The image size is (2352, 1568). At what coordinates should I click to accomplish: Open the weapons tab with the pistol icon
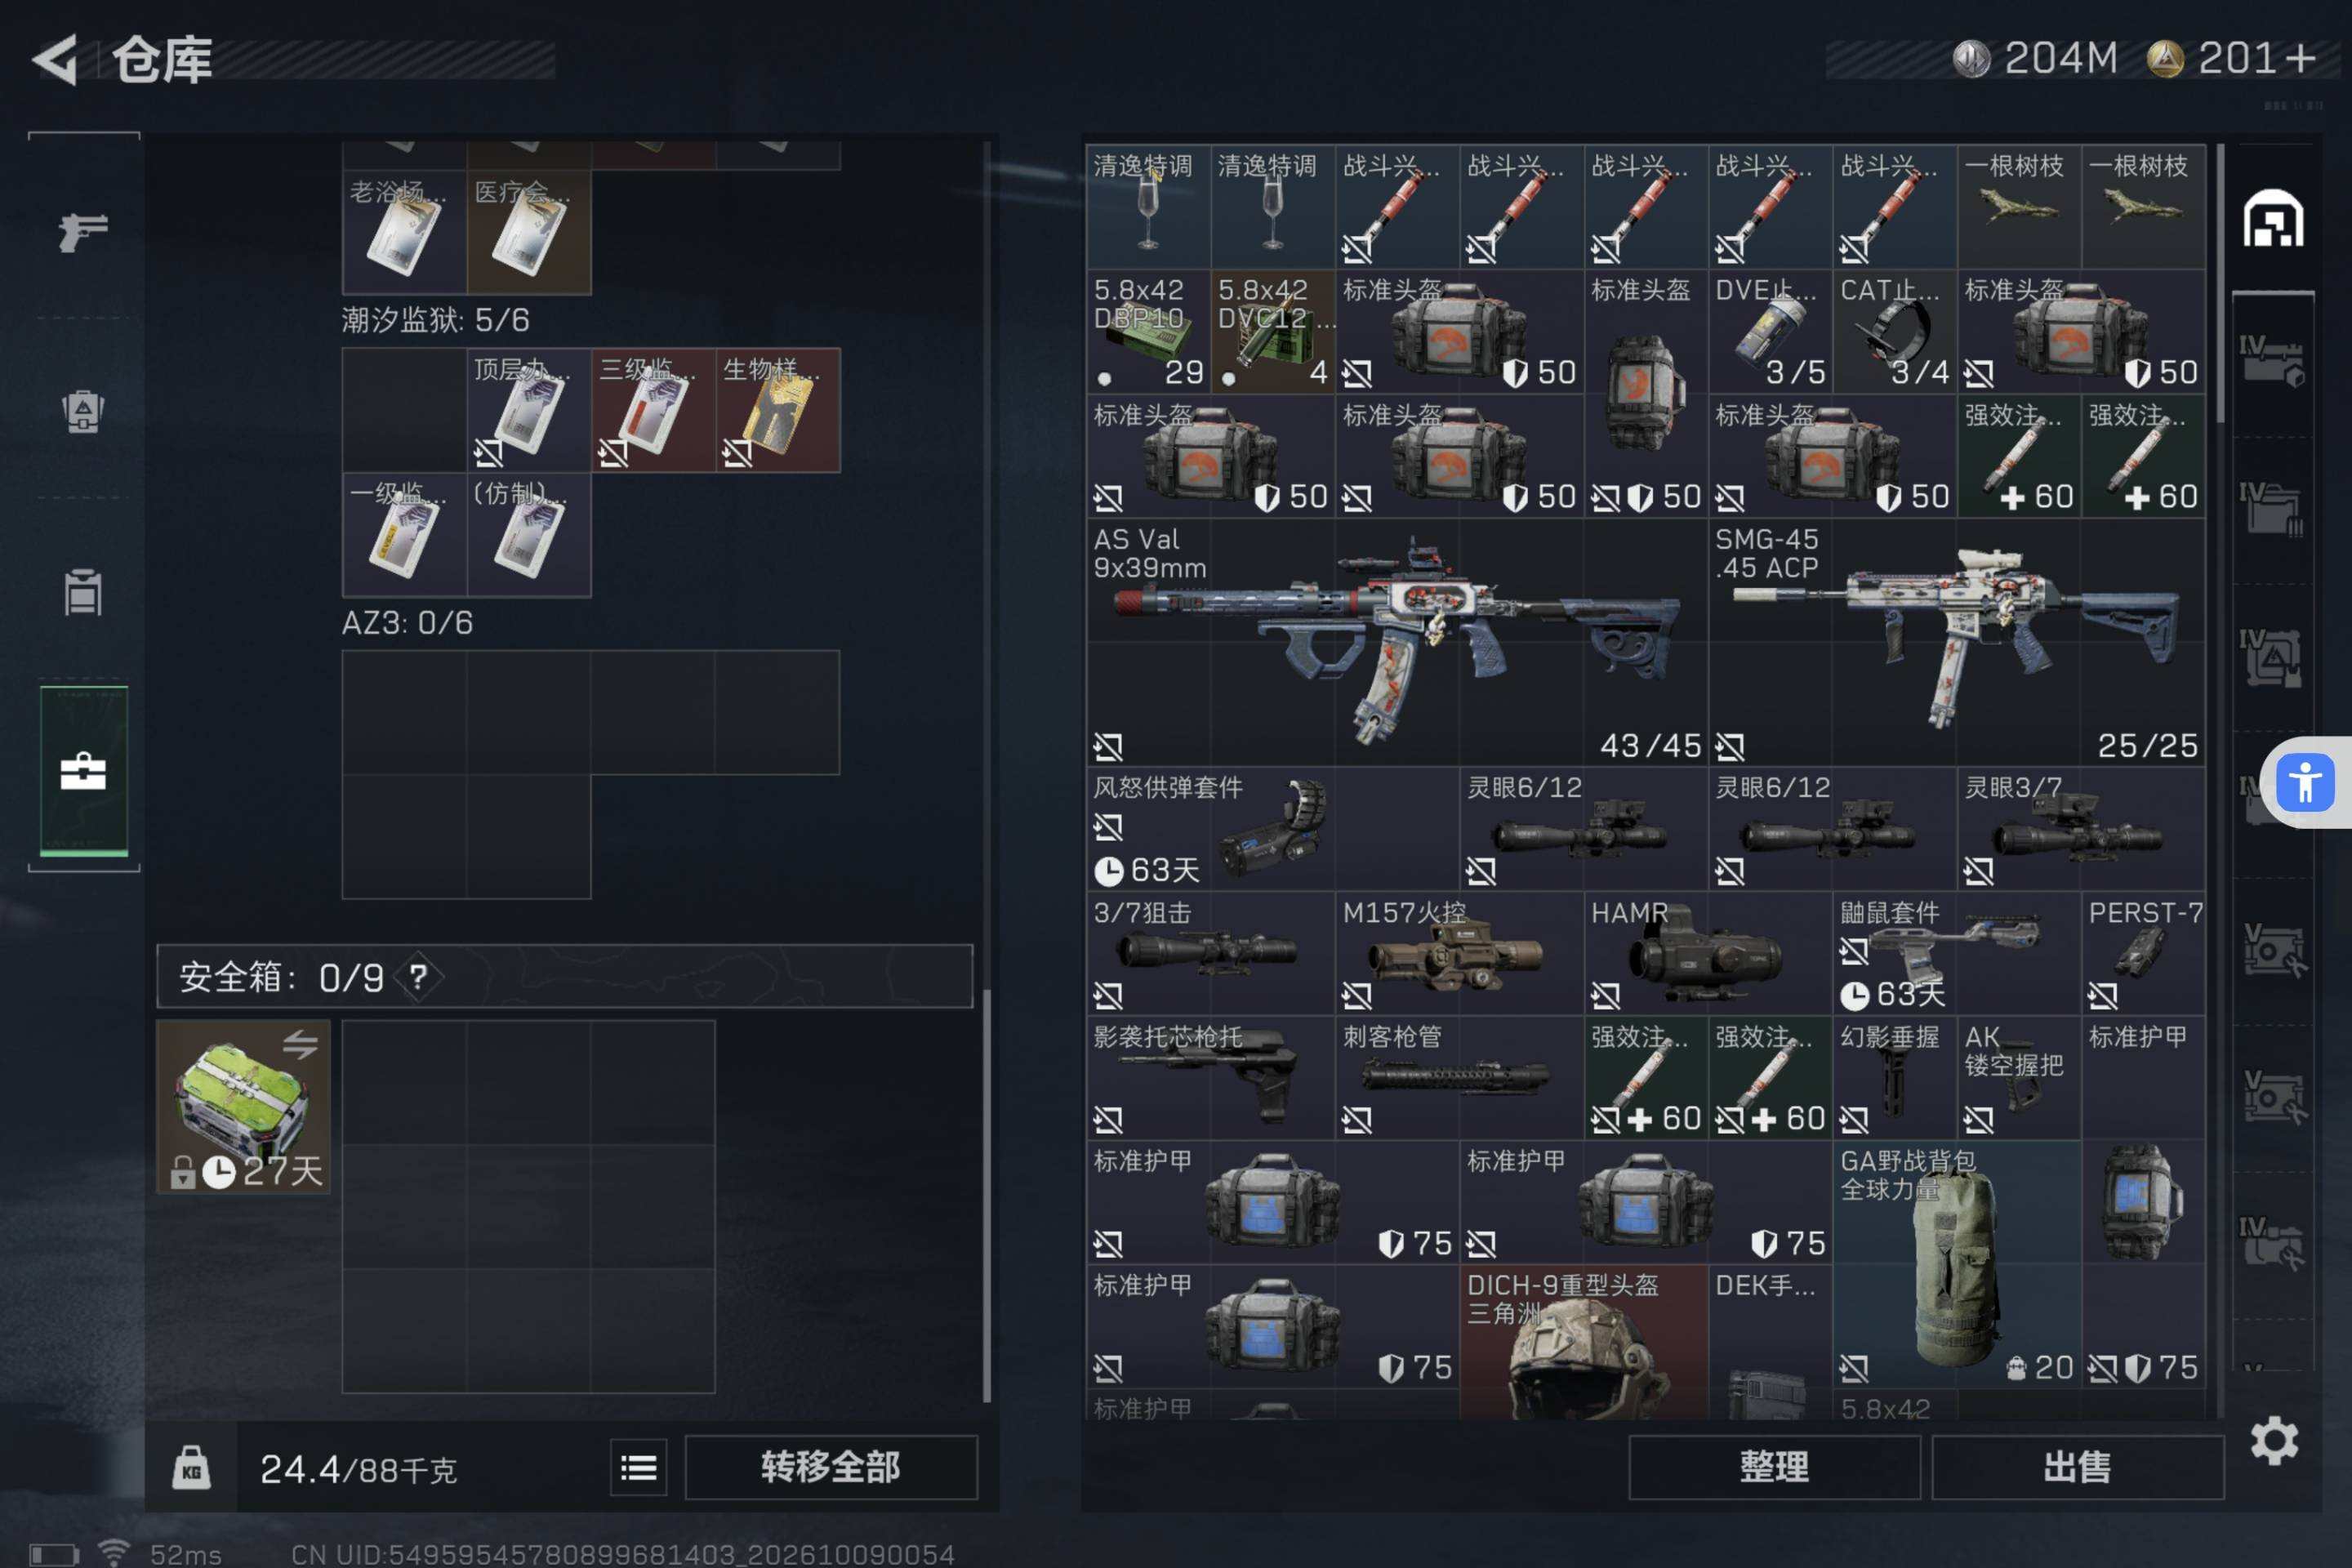tap(83, 232)
